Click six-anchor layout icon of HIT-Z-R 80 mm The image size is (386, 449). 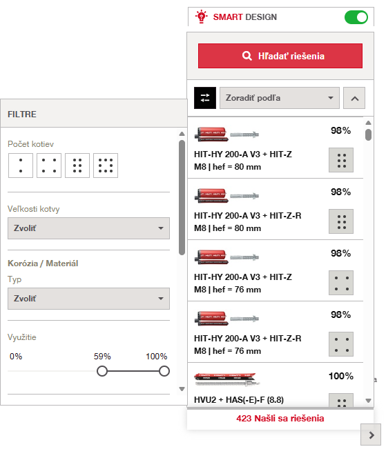click(x=341, y=221)
